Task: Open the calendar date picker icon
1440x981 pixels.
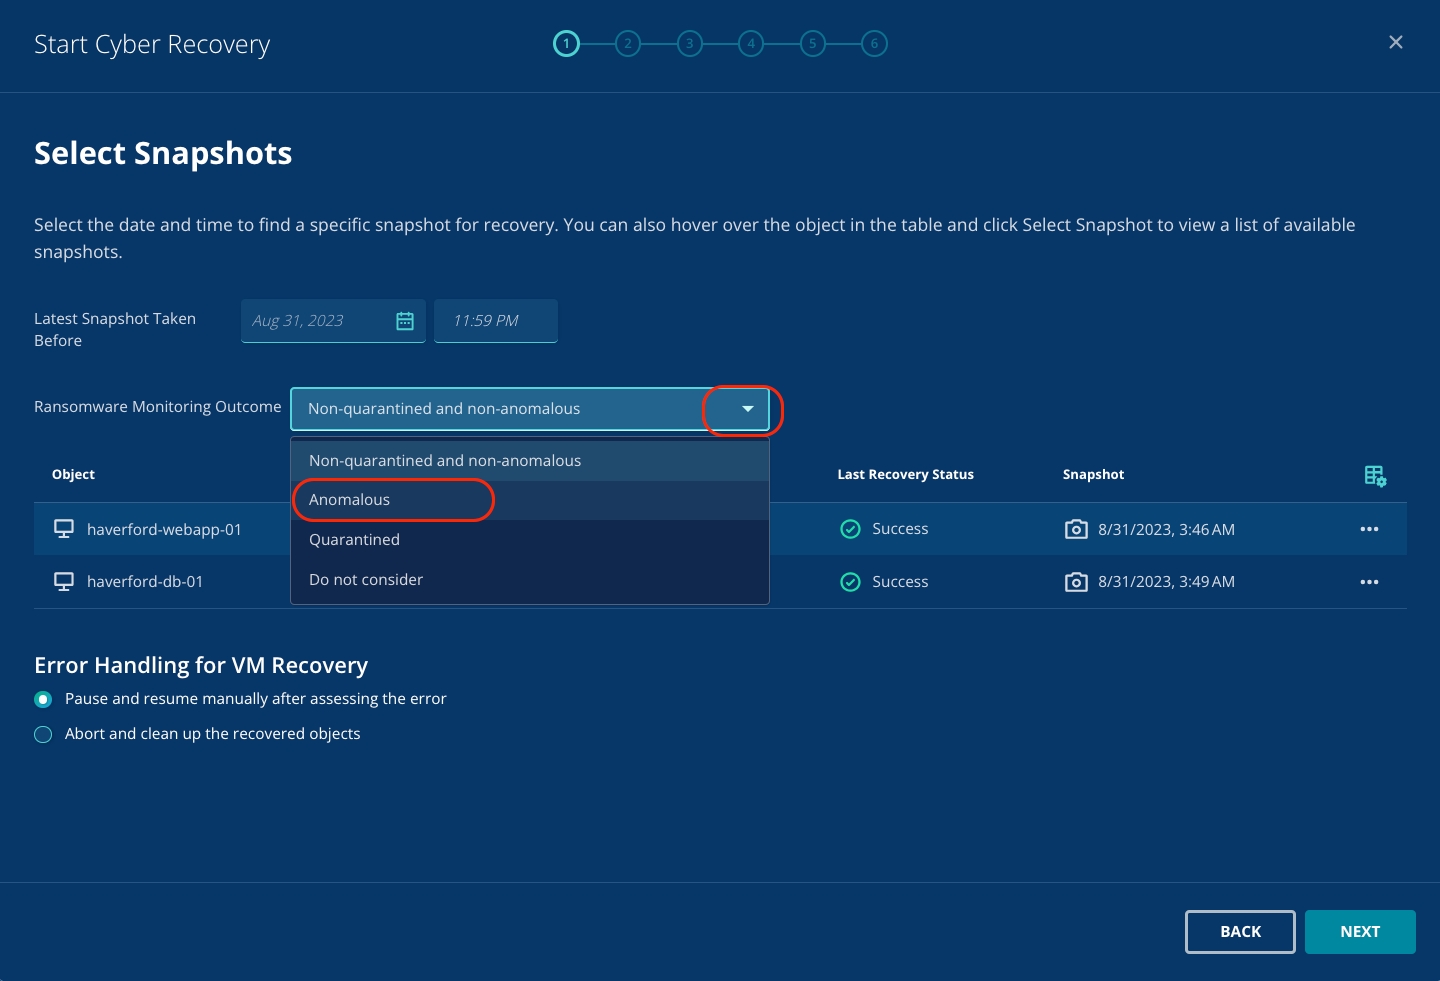Action: 405,321
